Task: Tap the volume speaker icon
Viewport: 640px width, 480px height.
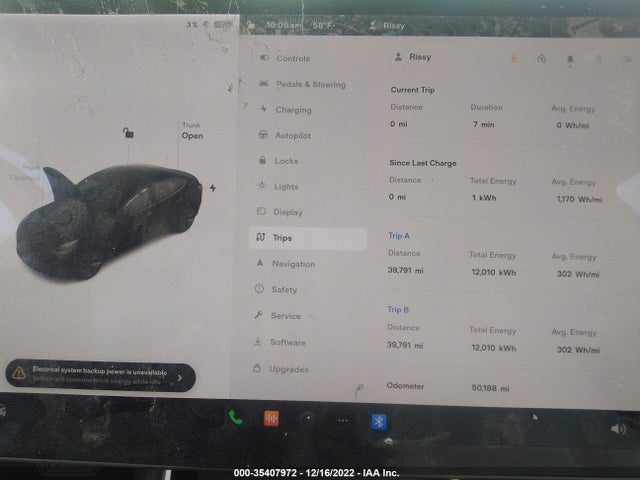Action: click(619, 429)
